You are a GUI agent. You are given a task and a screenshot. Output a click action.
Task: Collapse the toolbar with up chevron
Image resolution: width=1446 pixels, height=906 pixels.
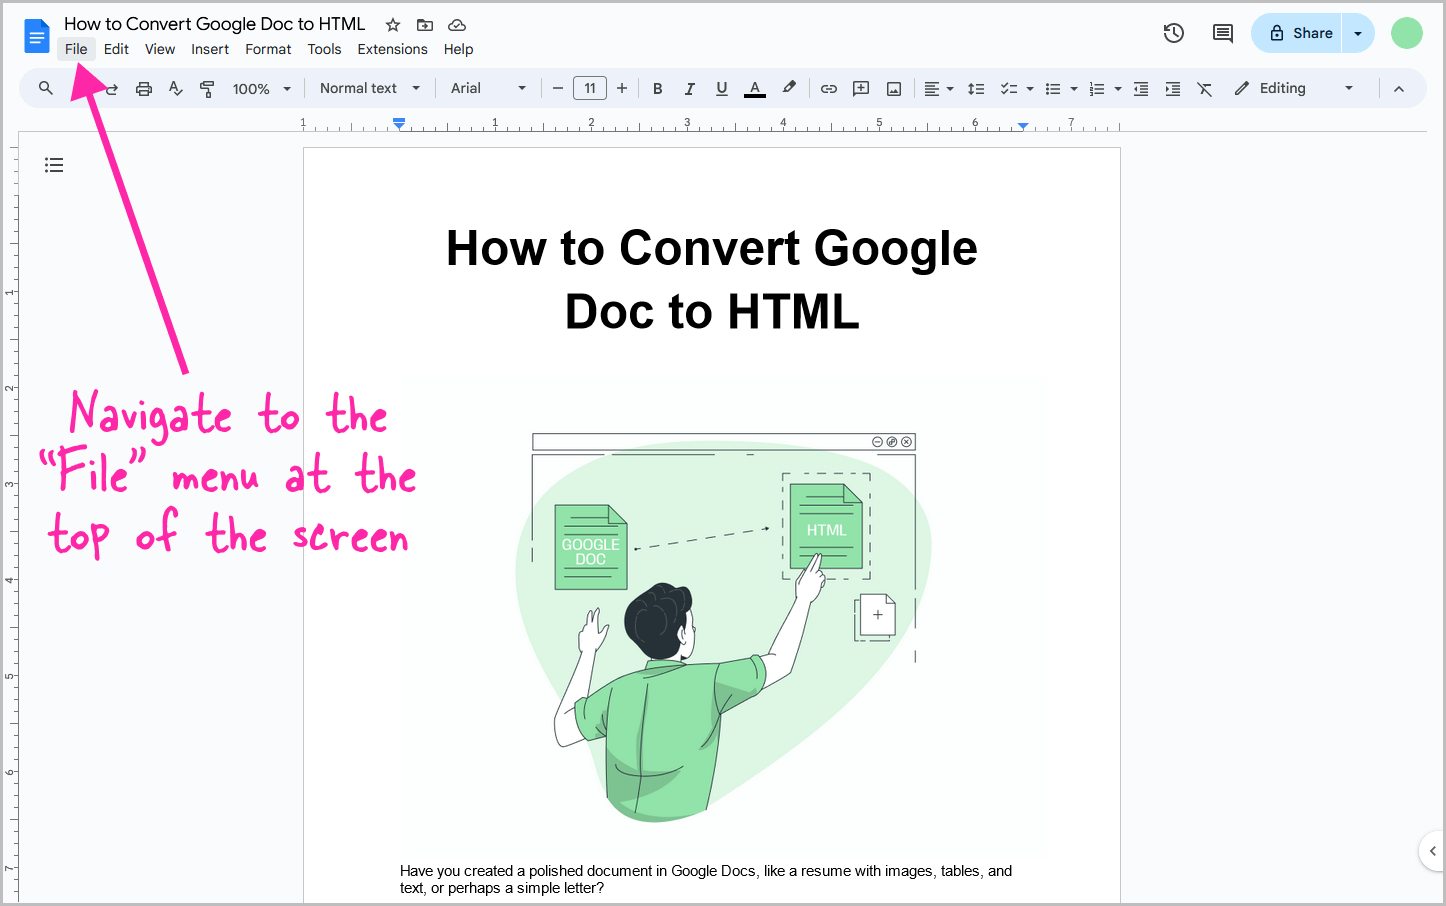pos(1399,89)
